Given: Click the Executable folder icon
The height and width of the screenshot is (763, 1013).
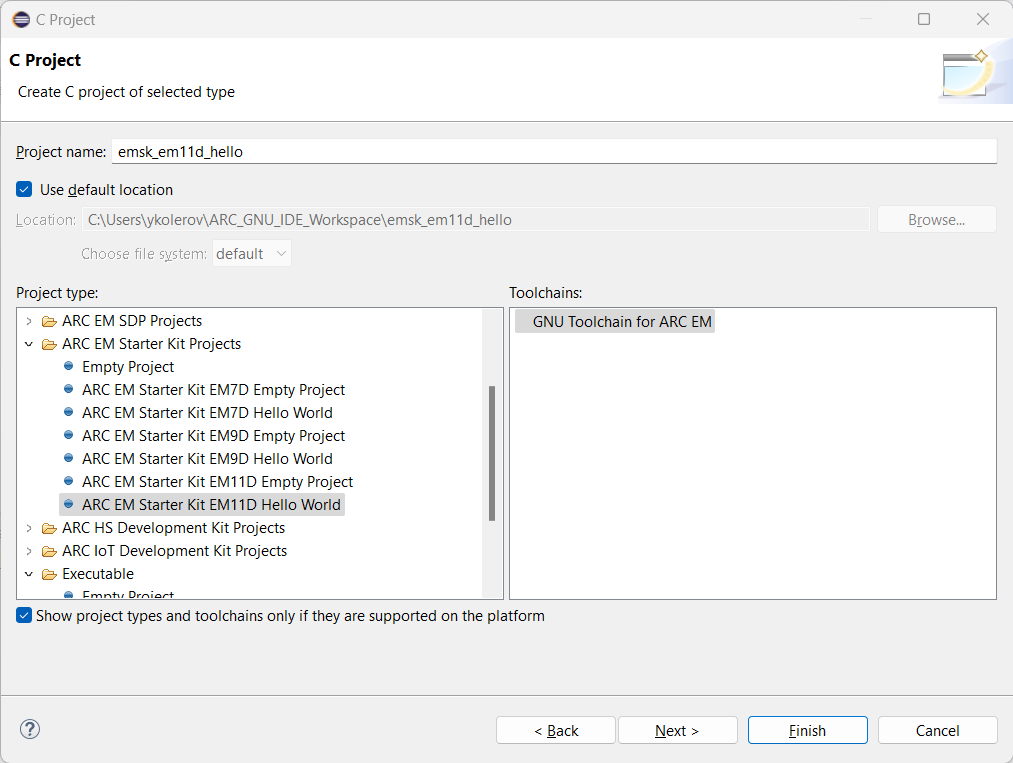Looking at the screenshot, I should [x=49, y=574].
